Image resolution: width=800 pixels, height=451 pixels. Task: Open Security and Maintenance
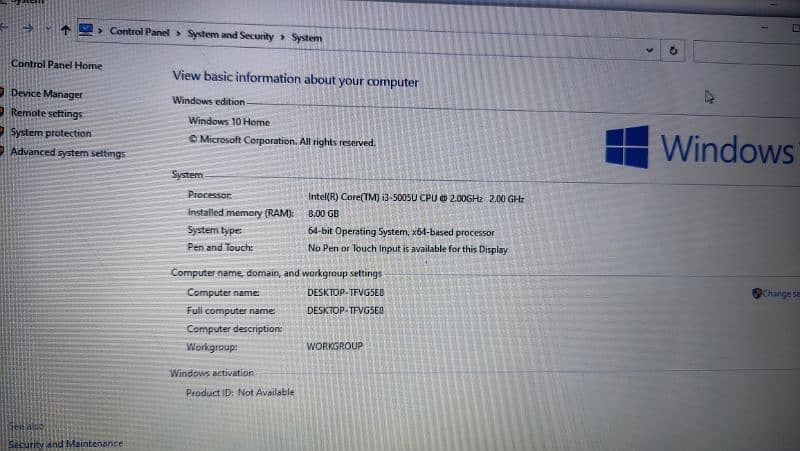[x=65, y=443]
